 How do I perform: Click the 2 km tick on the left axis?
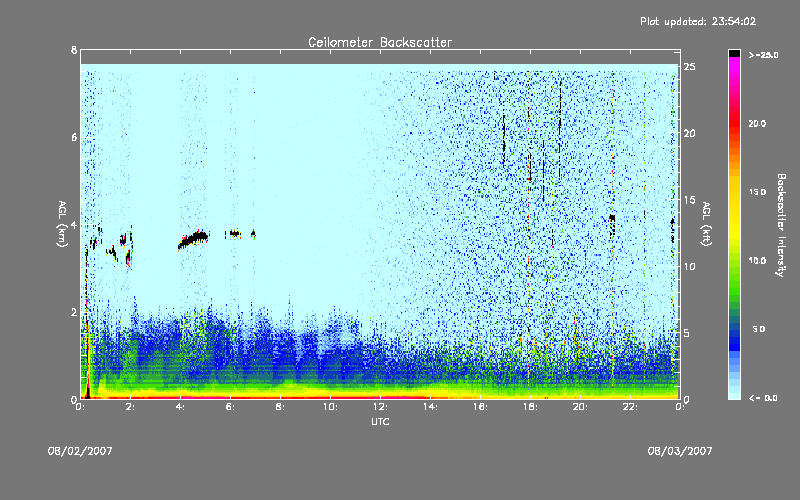(74, 312)
